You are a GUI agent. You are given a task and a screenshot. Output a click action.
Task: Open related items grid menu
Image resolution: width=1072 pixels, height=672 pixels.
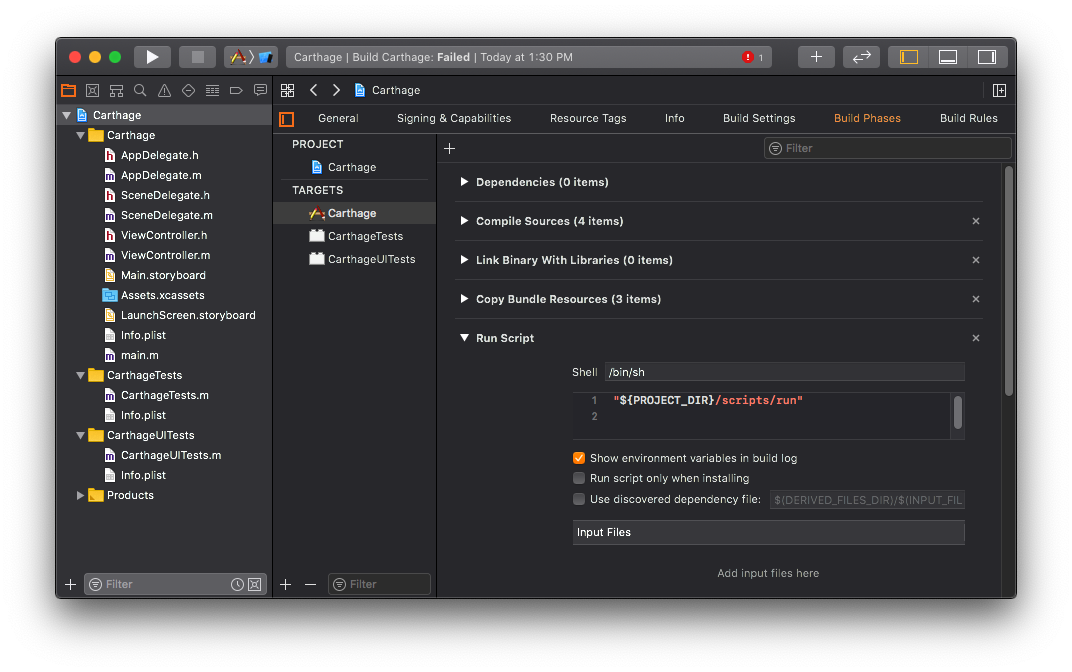click(287, 90)
